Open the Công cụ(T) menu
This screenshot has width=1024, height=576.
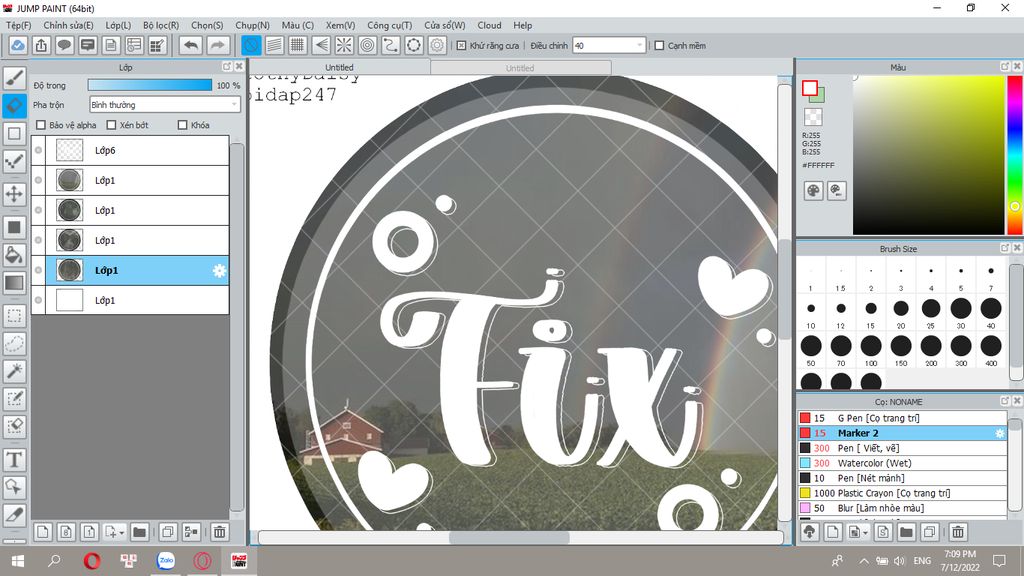[x=390, y=25]
